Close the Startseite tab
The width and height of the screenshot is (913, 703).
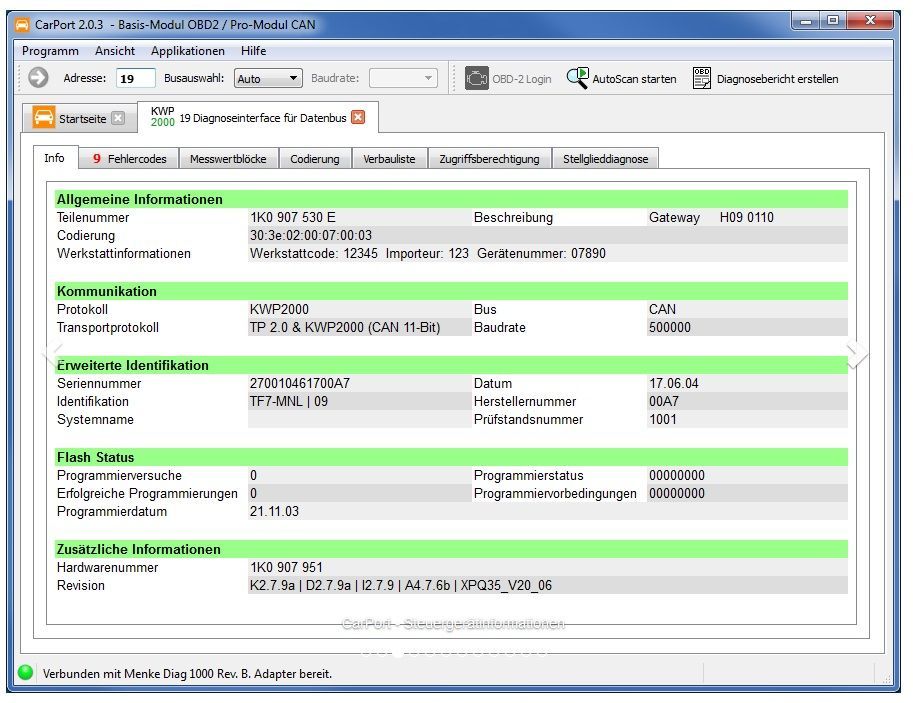[118, 118]
